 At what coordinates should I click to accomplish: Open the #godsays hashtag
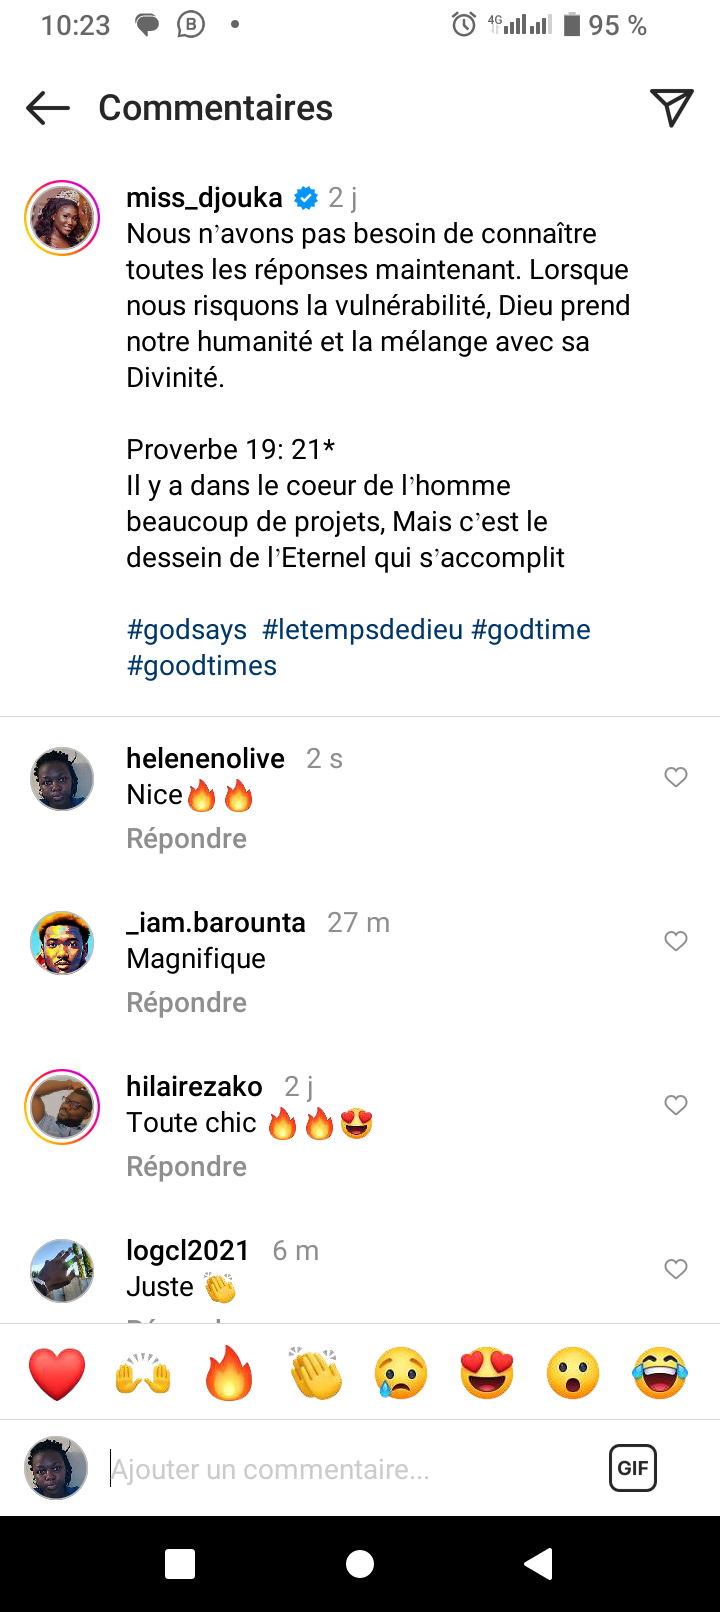coord(187,630)
